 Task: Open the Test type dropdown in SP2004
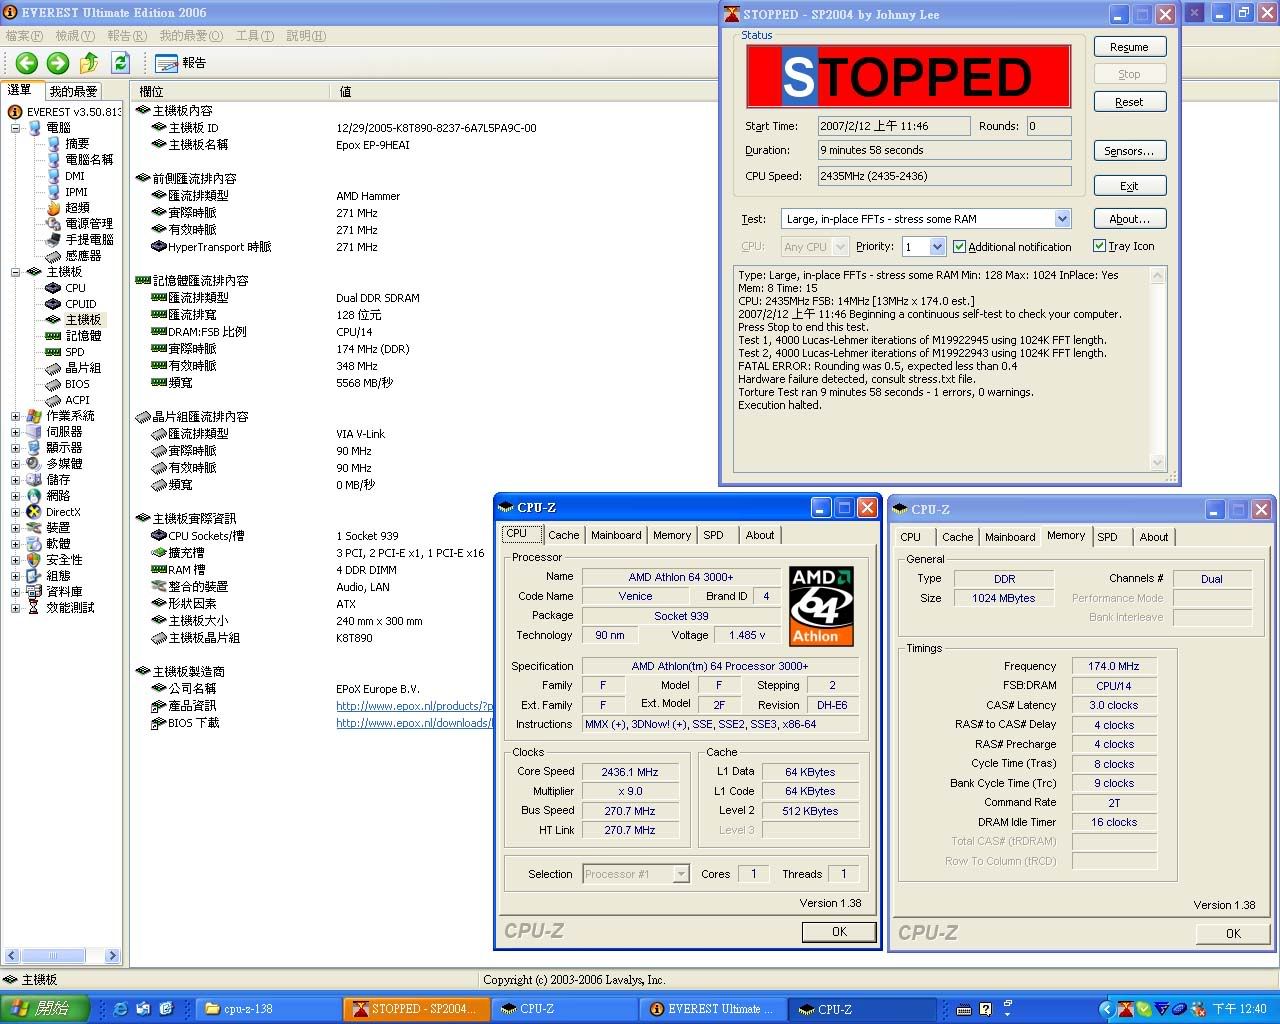point(1062,219)
